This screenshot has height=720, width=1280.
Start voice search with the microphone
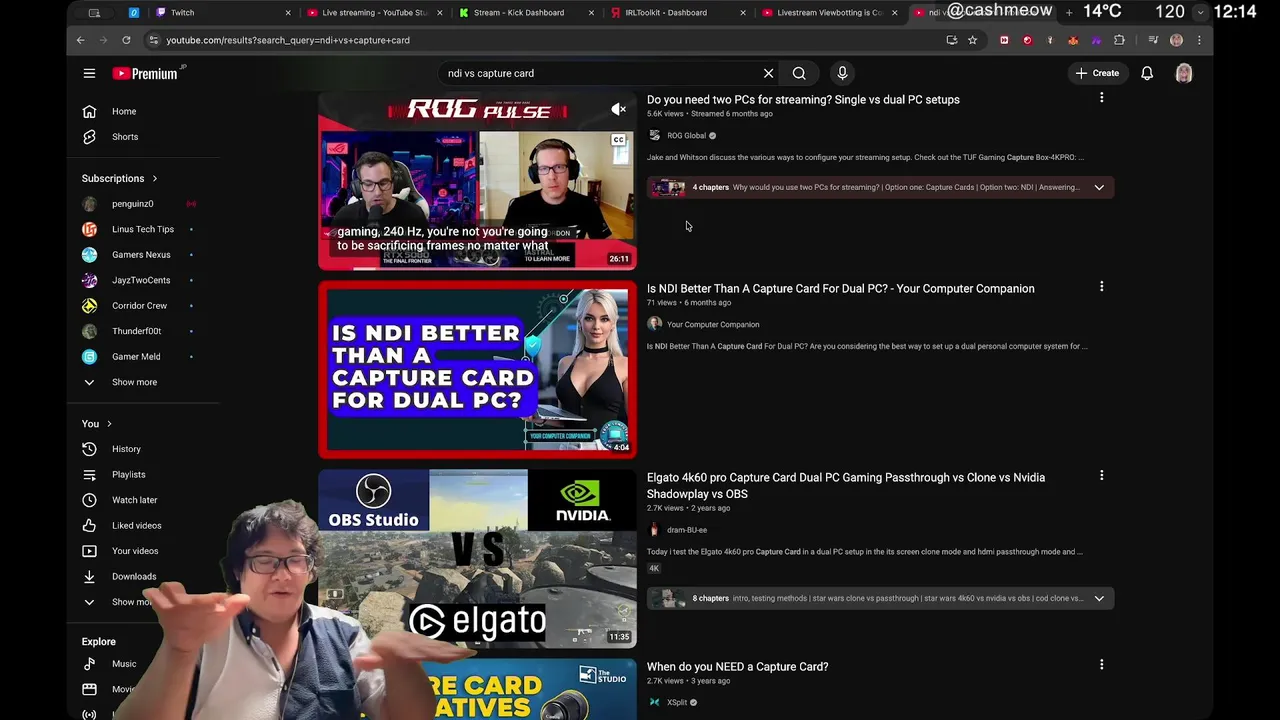click(842, 73)
